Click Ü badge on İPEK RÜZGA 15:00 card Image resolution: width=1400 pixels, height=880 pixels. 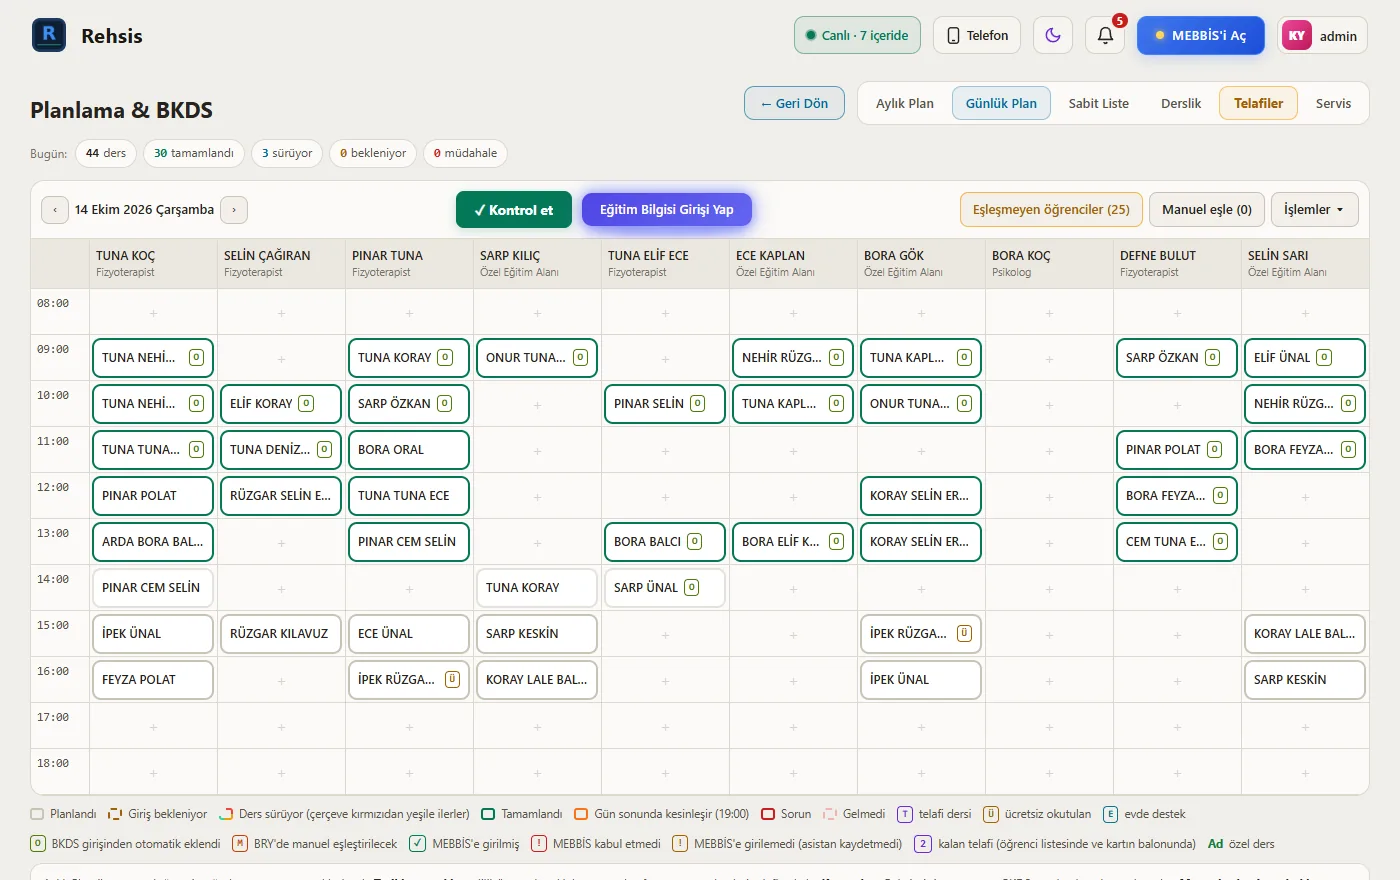[964, 633]
